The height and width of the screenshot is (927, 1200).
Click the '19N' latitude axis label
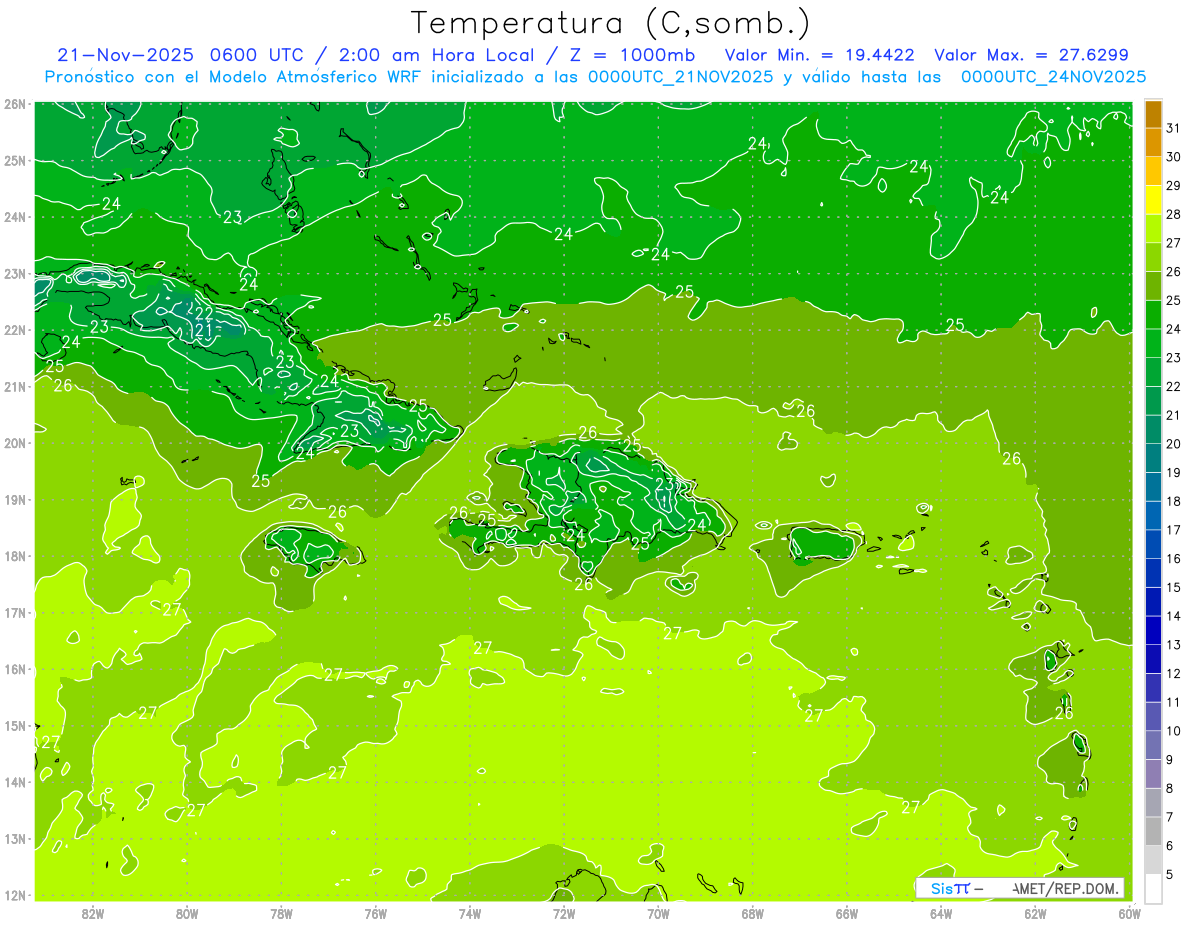point(16,499)
